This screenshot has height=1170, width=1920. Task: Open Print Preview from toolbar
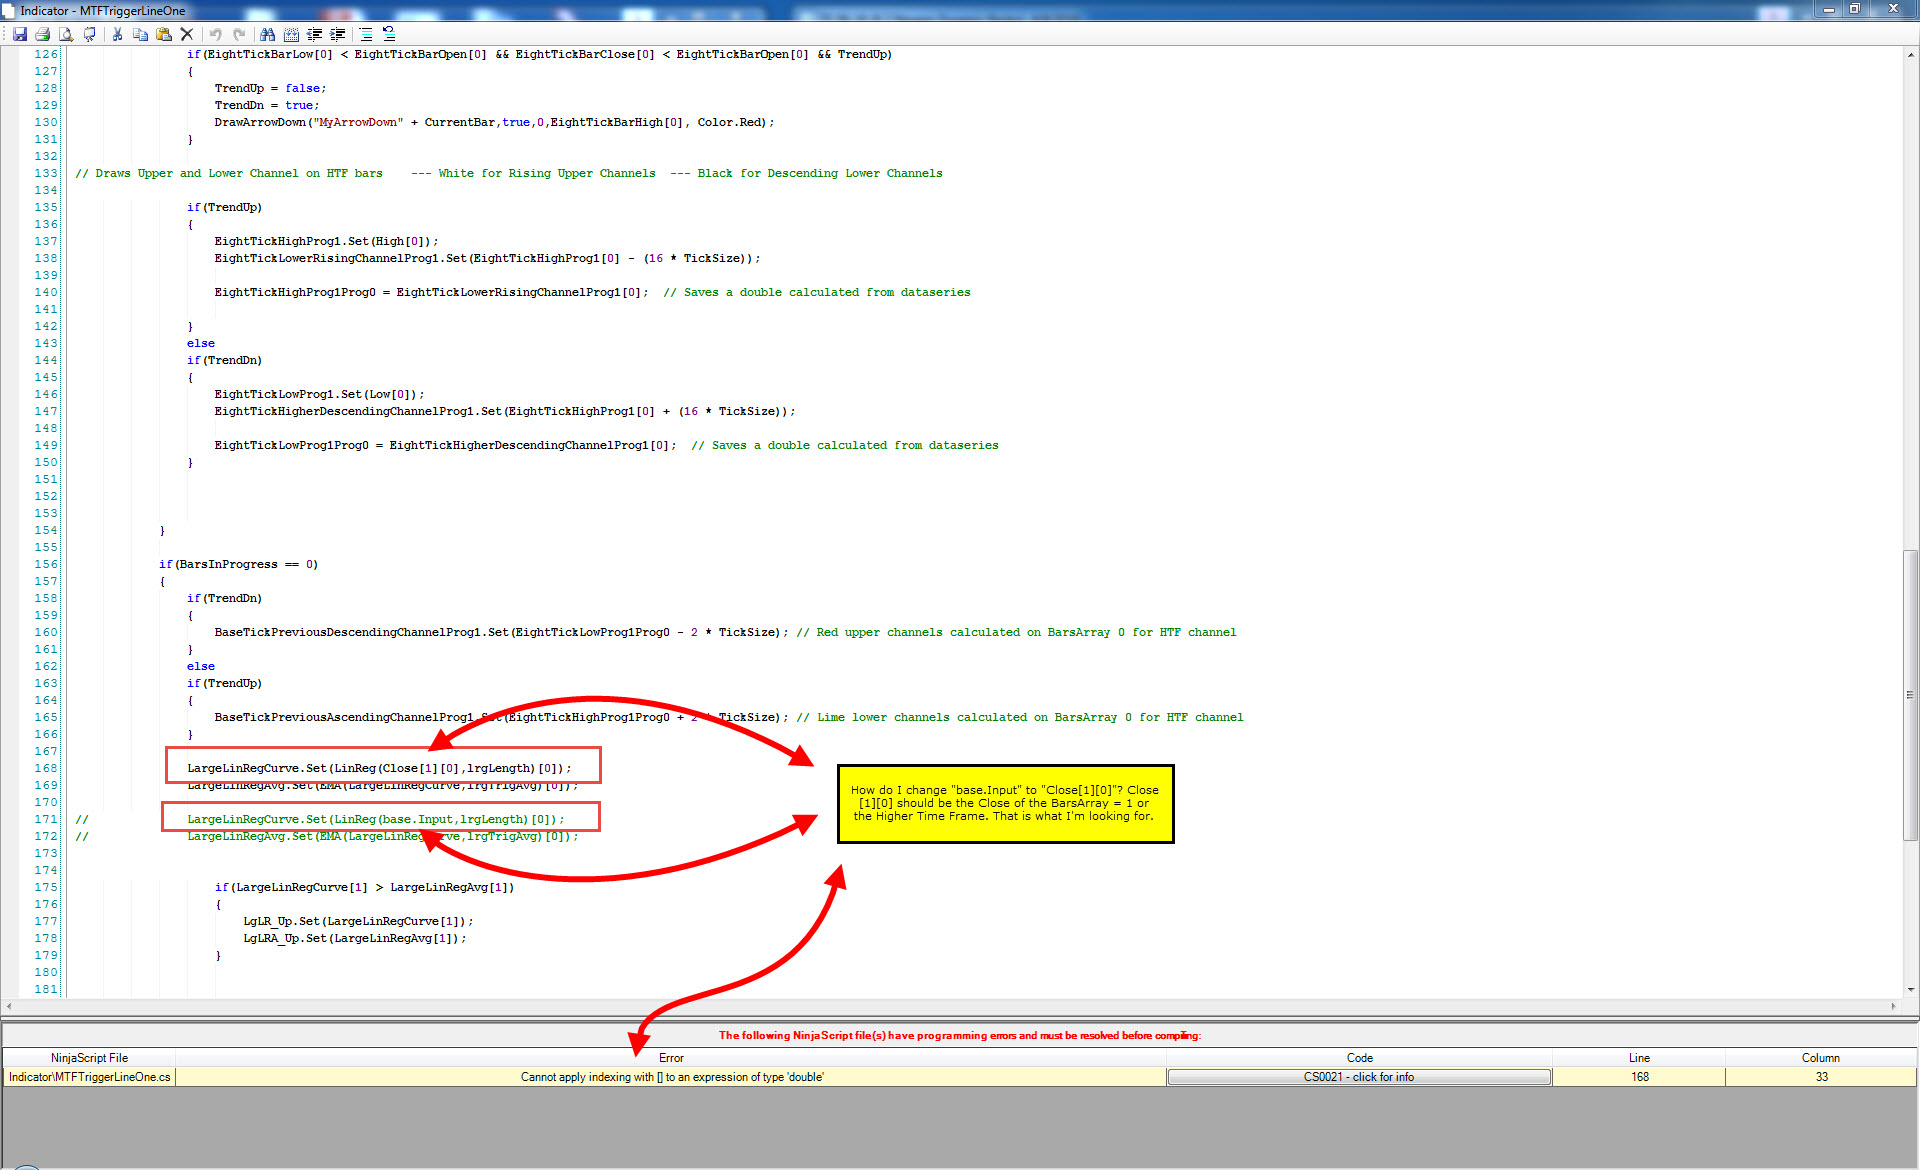point(66,34)
